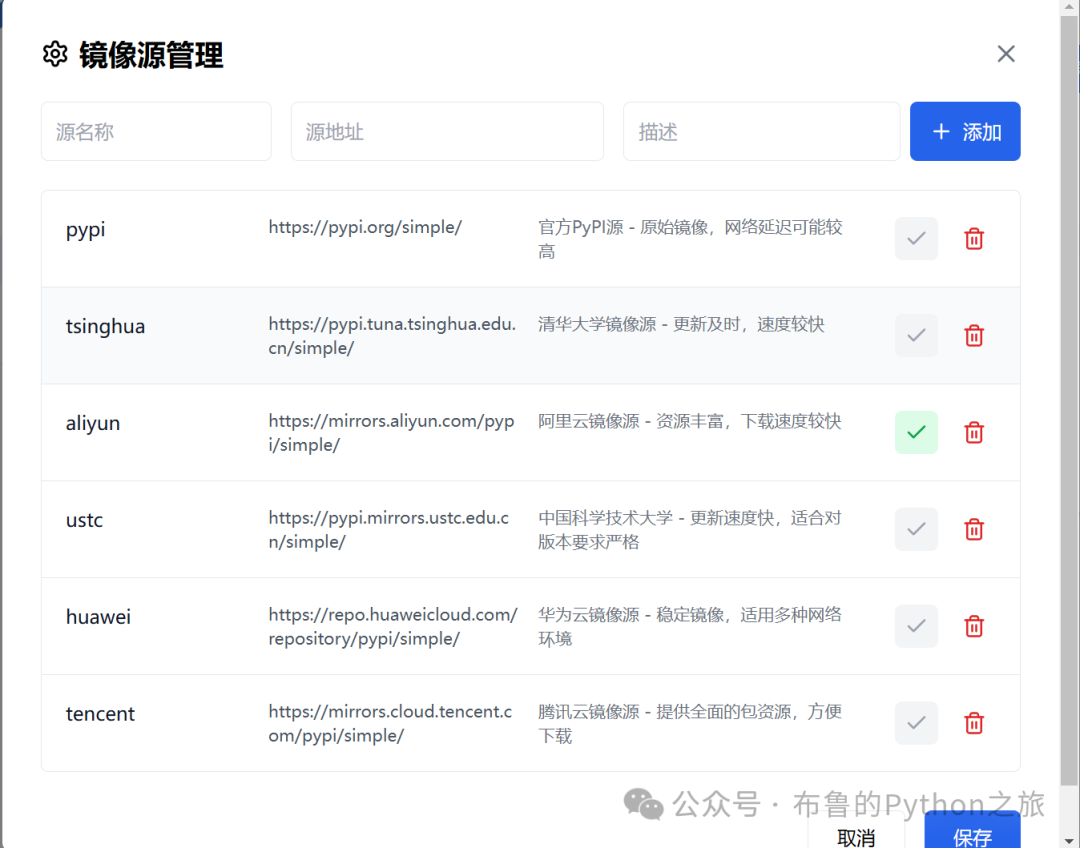Select the ustc source name
1080x848 pixels.
coord(84,520)
